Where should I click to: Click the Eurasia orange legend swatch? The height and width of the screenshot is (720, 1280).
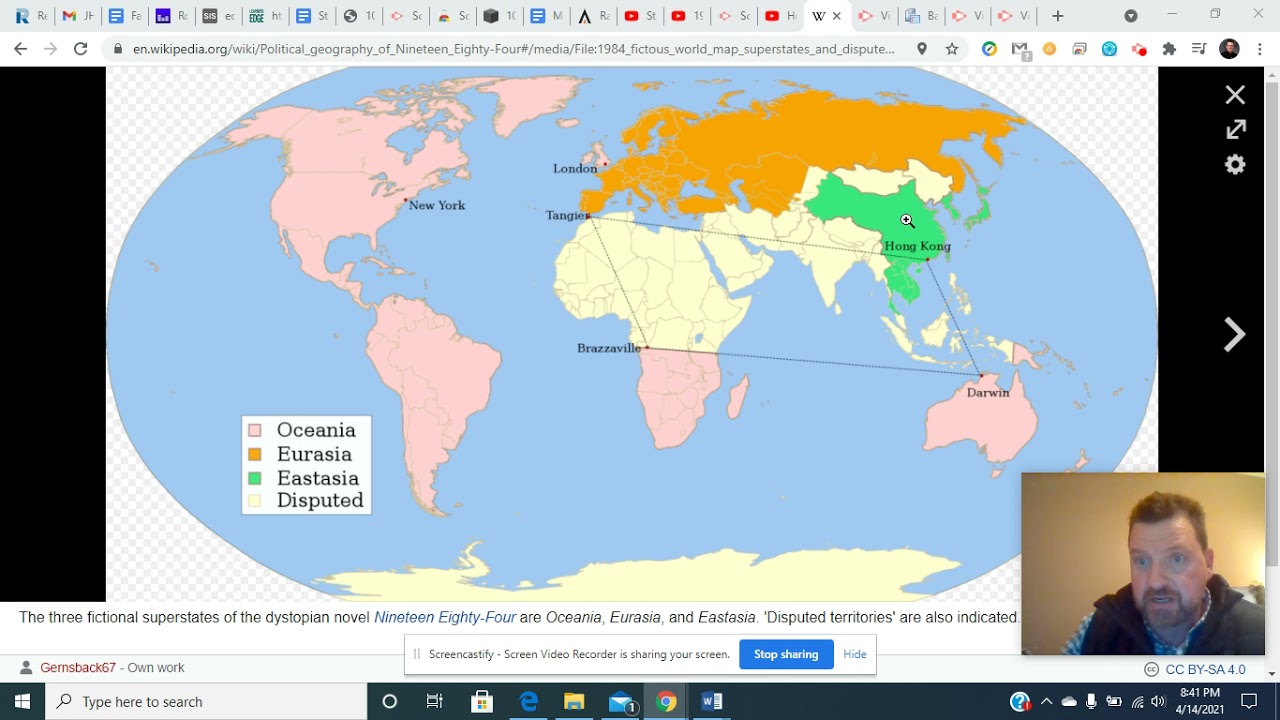pyautogui.click(x=255, y=454)
